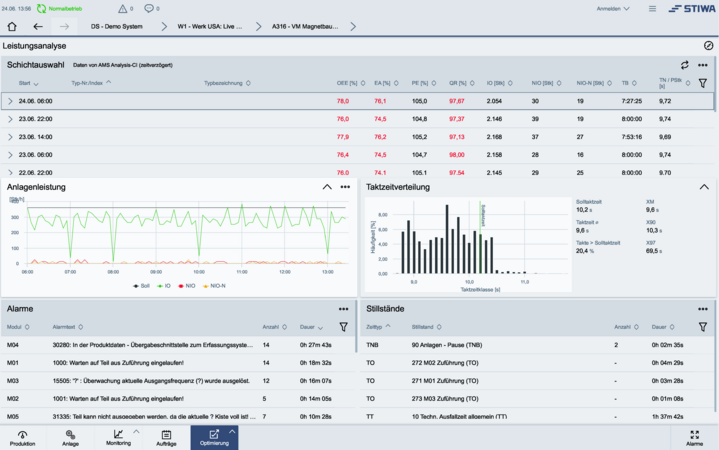Open Anlagenleistung more options menu
Viewport: 719px width, 450px height.
345,187
